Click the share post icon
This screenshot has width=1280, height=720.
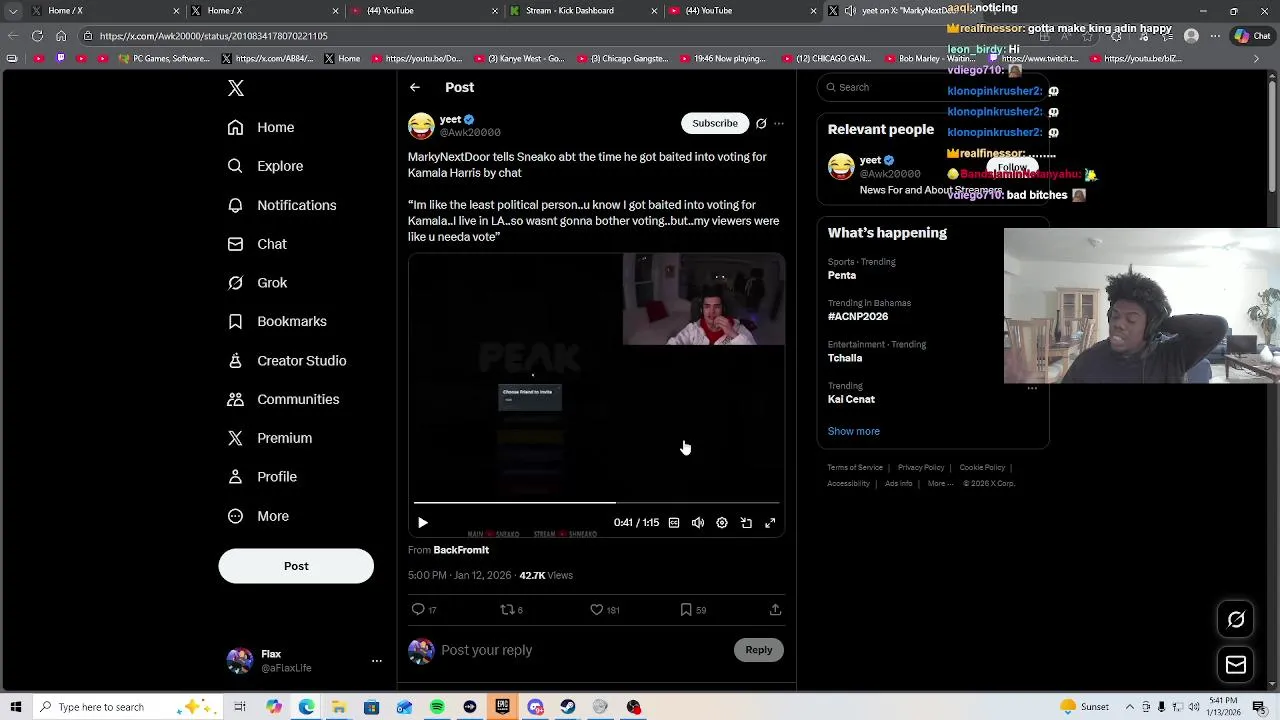click(775, 609)
